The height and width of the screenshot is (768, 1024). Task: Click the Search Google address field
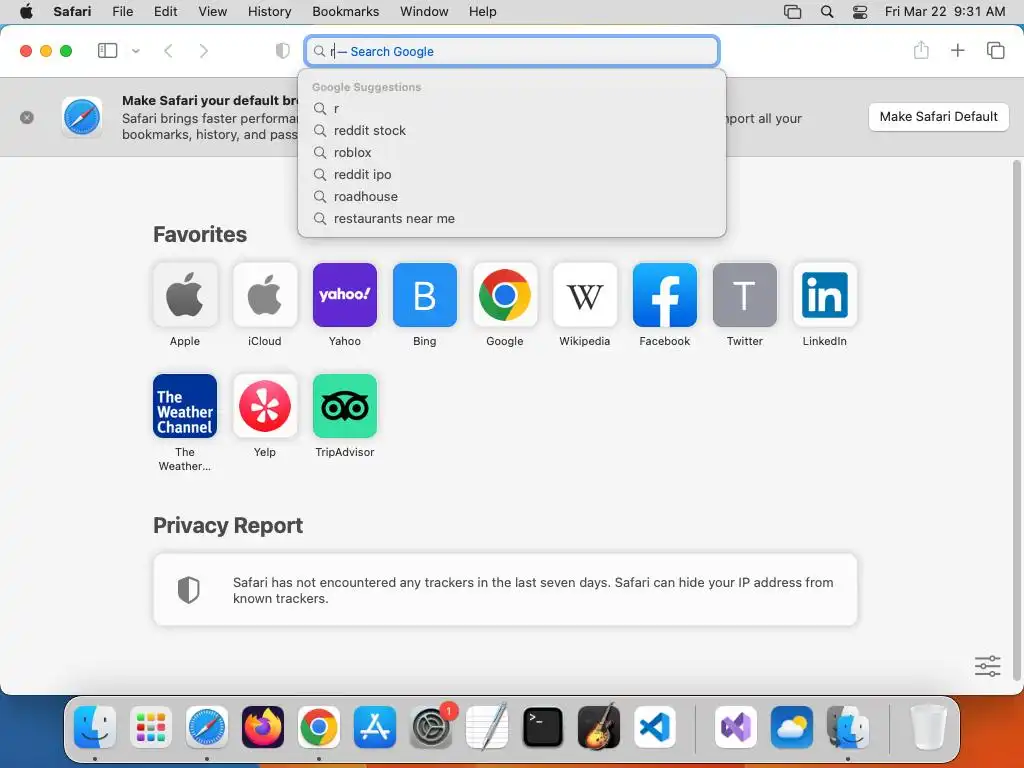click(512, 51)
